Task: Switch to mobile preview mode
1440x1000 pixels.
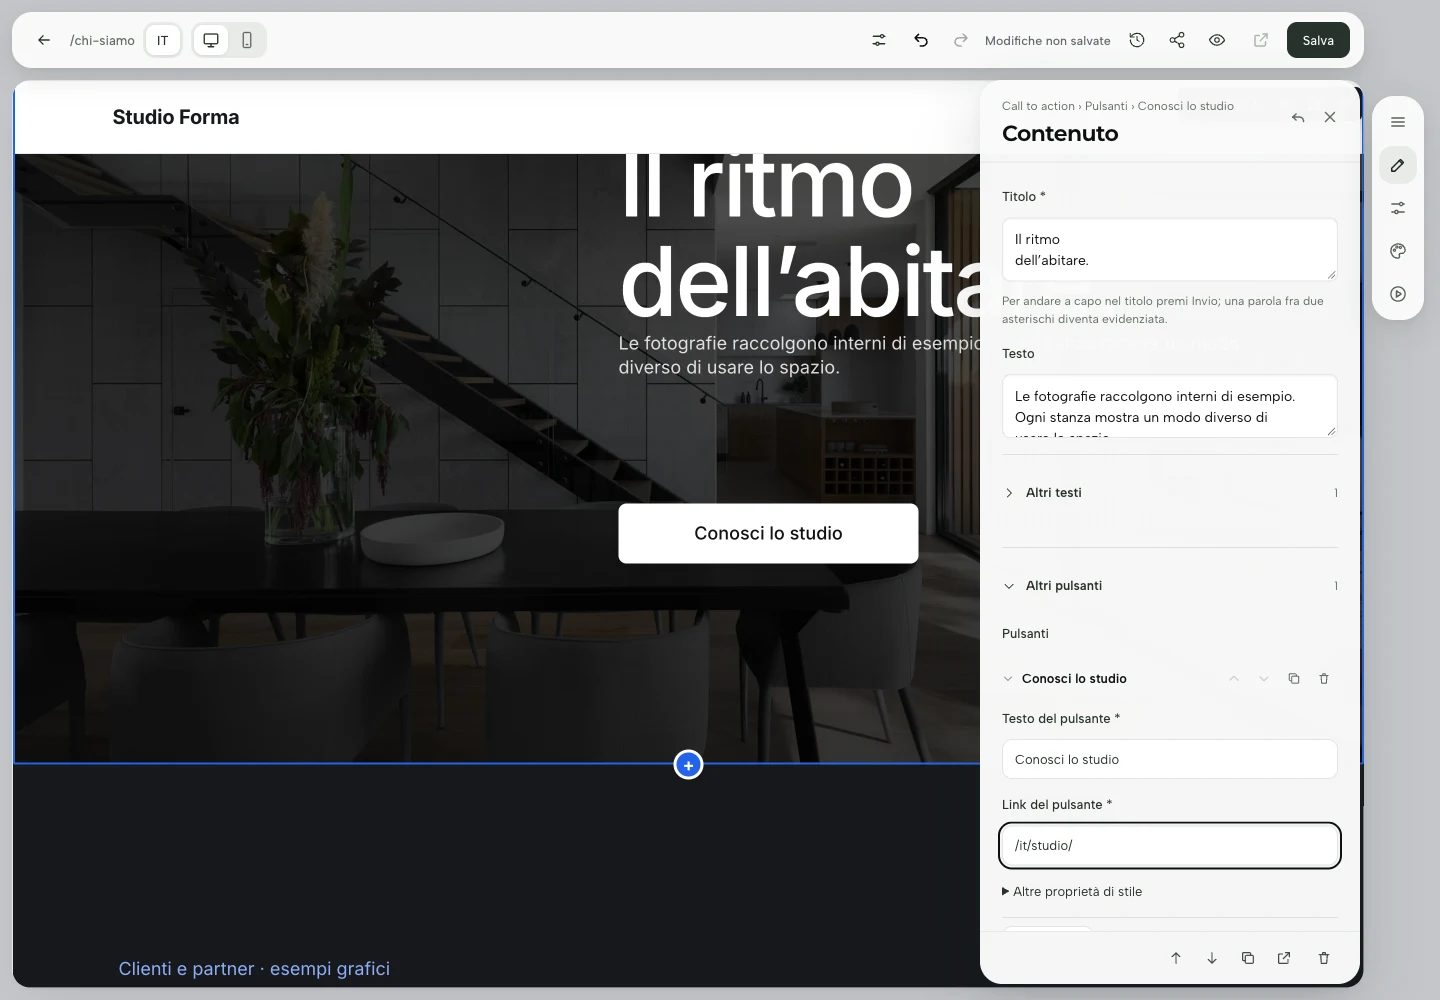Action: coord(247,40)
